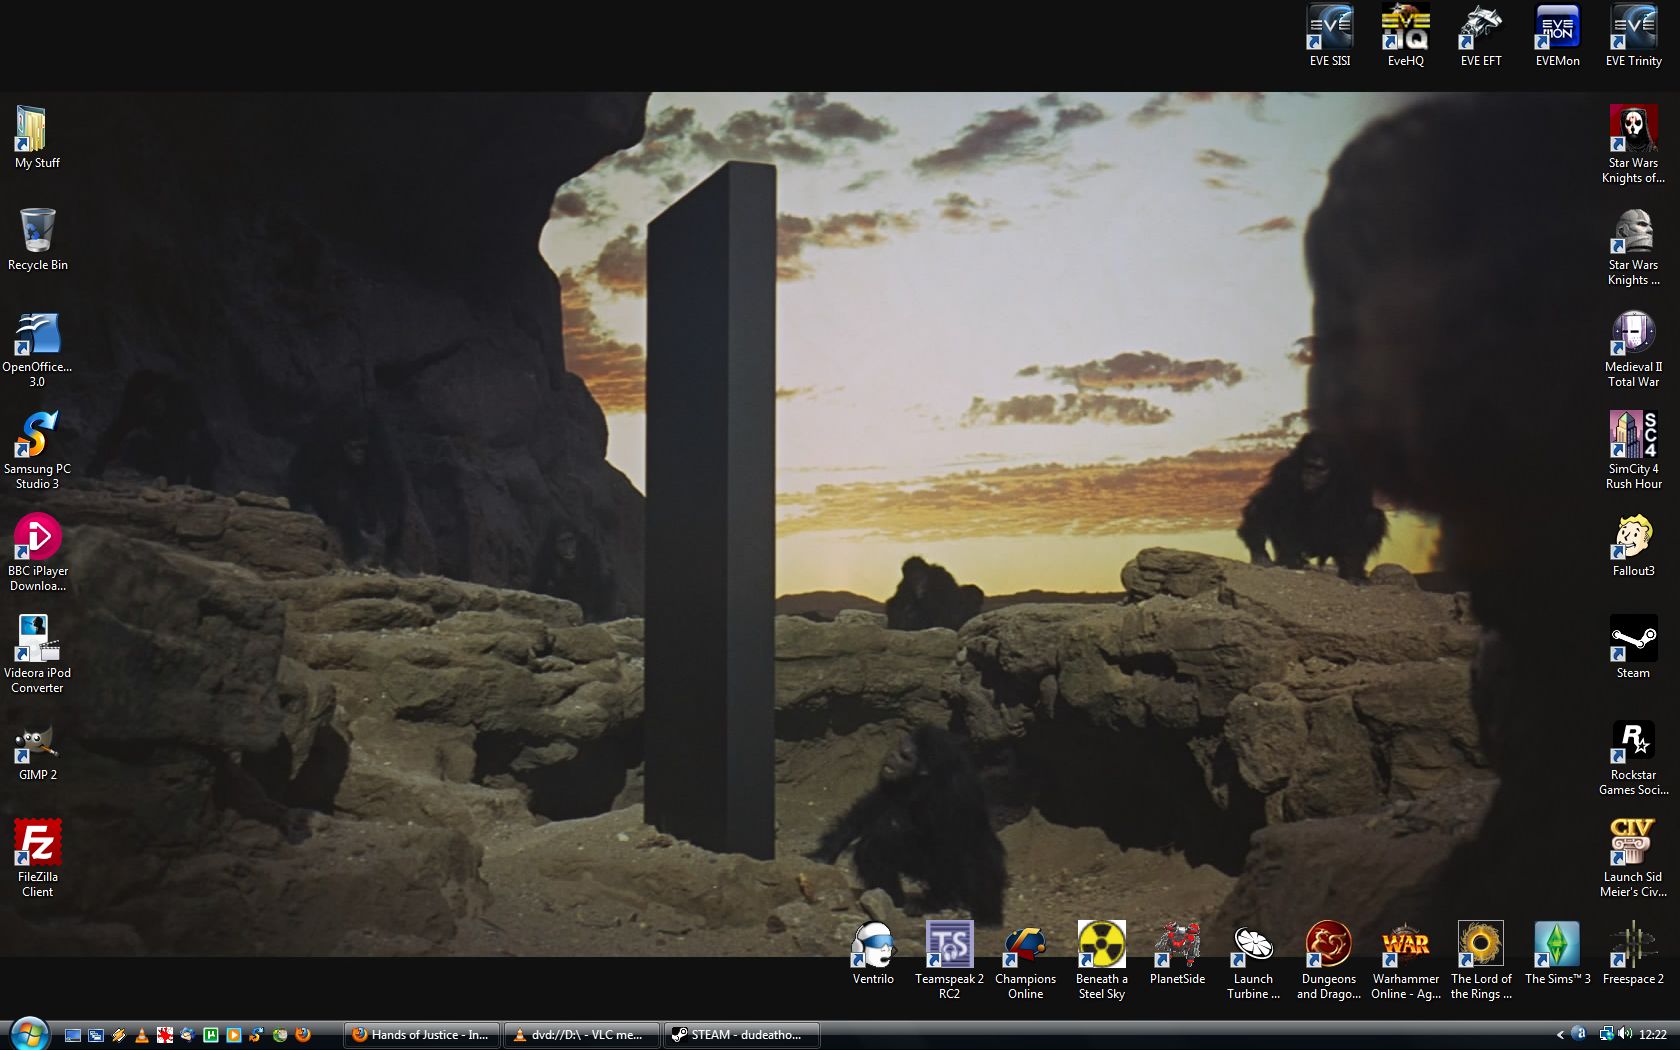Screen dimensions: 1680x1050
Task: Launch Ventrilo from the desktop
Action: [873, 945]
